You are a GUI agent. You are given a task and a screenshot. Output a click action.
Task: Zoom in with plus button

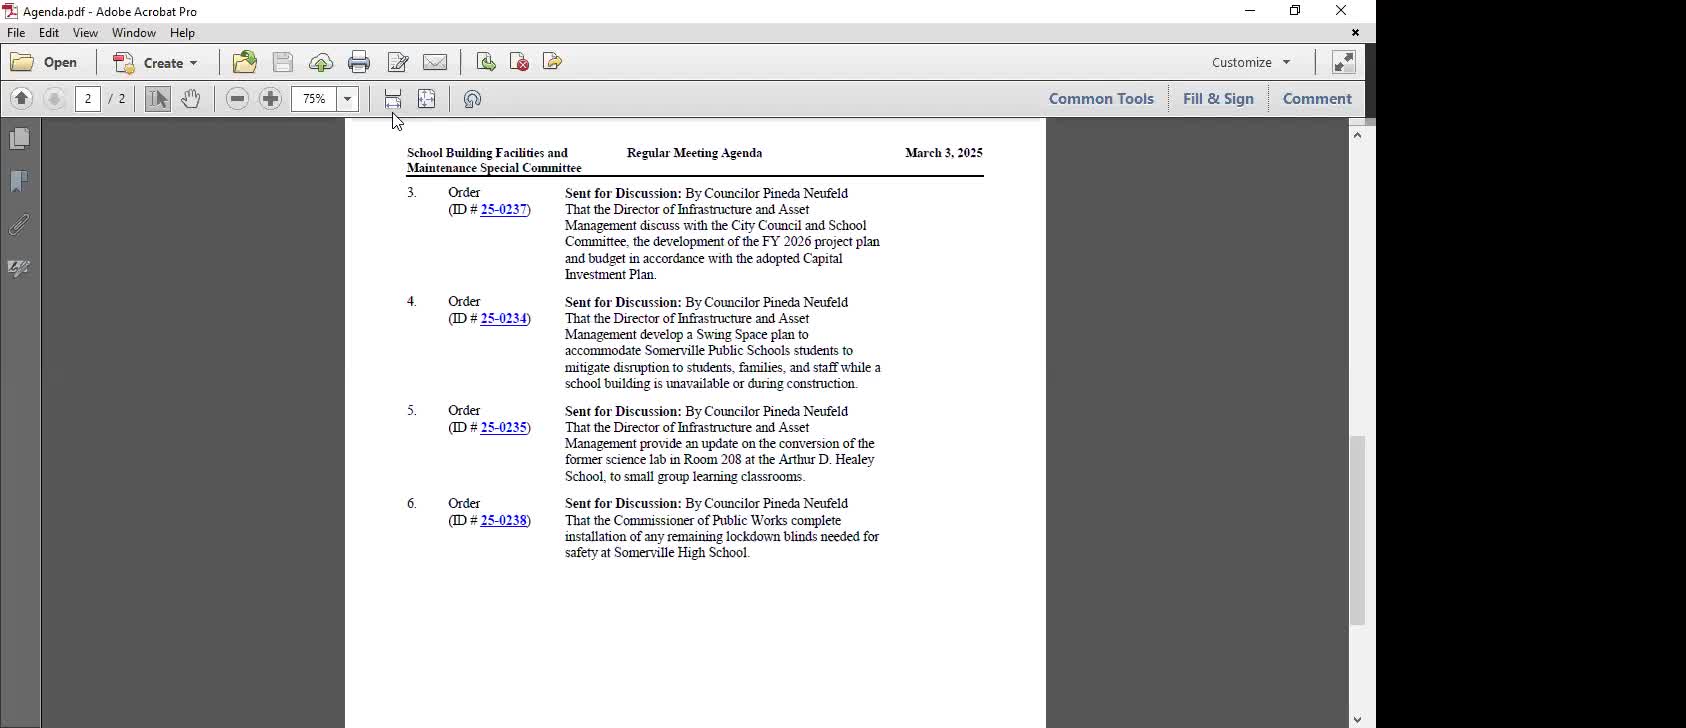[x=270, y=98]
